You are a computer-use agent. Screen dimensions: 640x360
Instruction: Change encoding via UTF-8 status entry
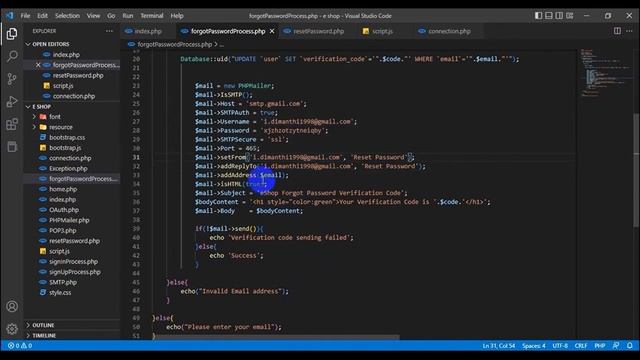560,346
